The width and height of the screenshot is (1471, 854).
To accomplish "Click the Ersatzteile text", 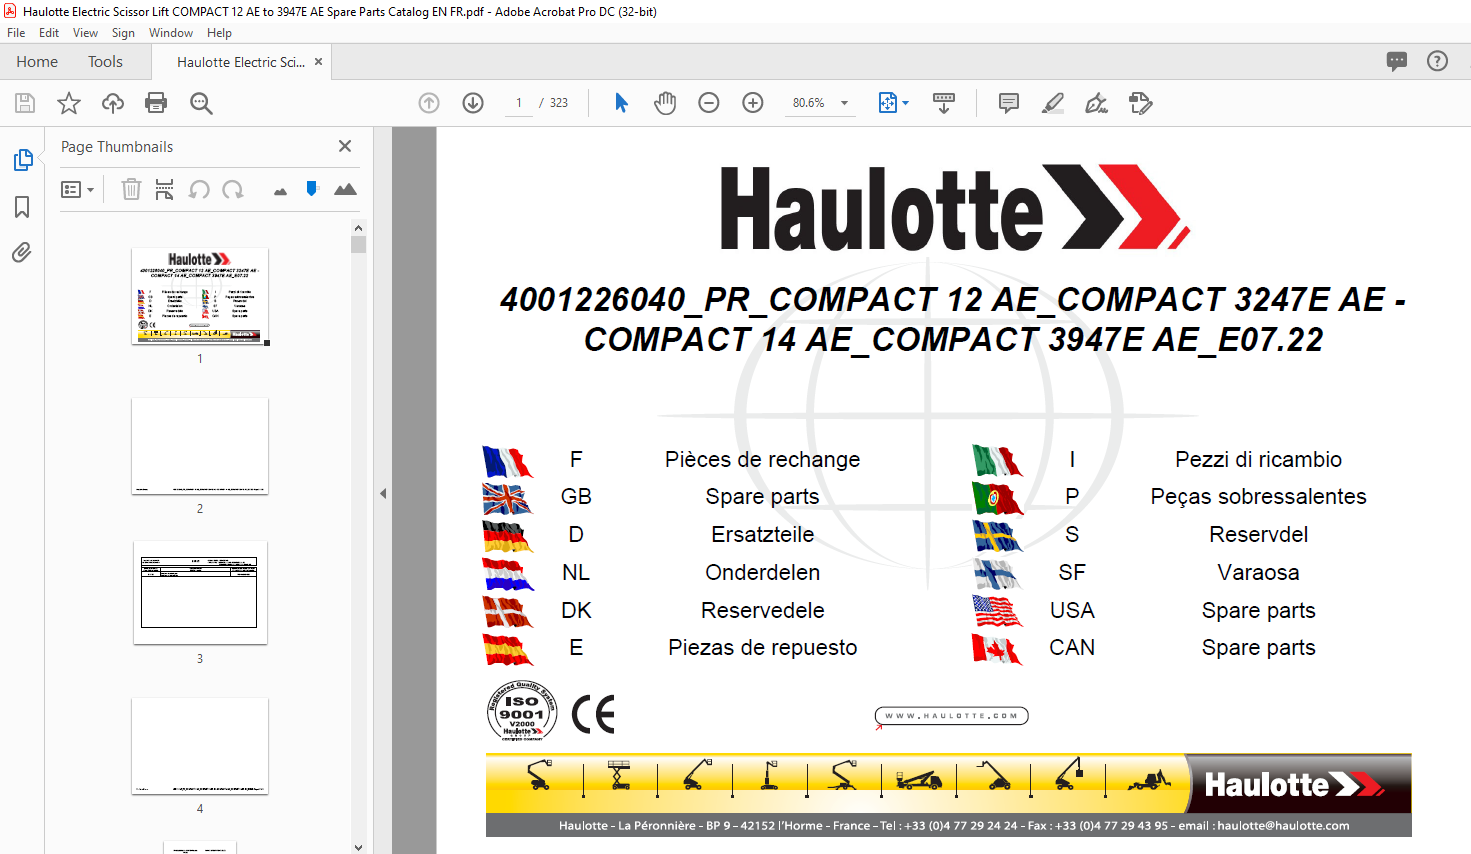I will [762, 534].
